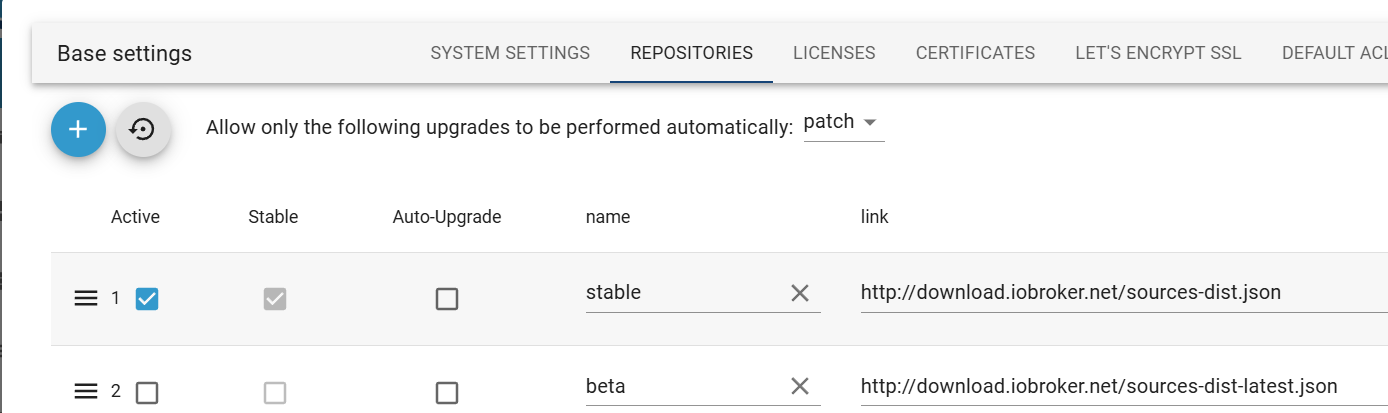Grab the drag handle of row 2

(86, 392)
